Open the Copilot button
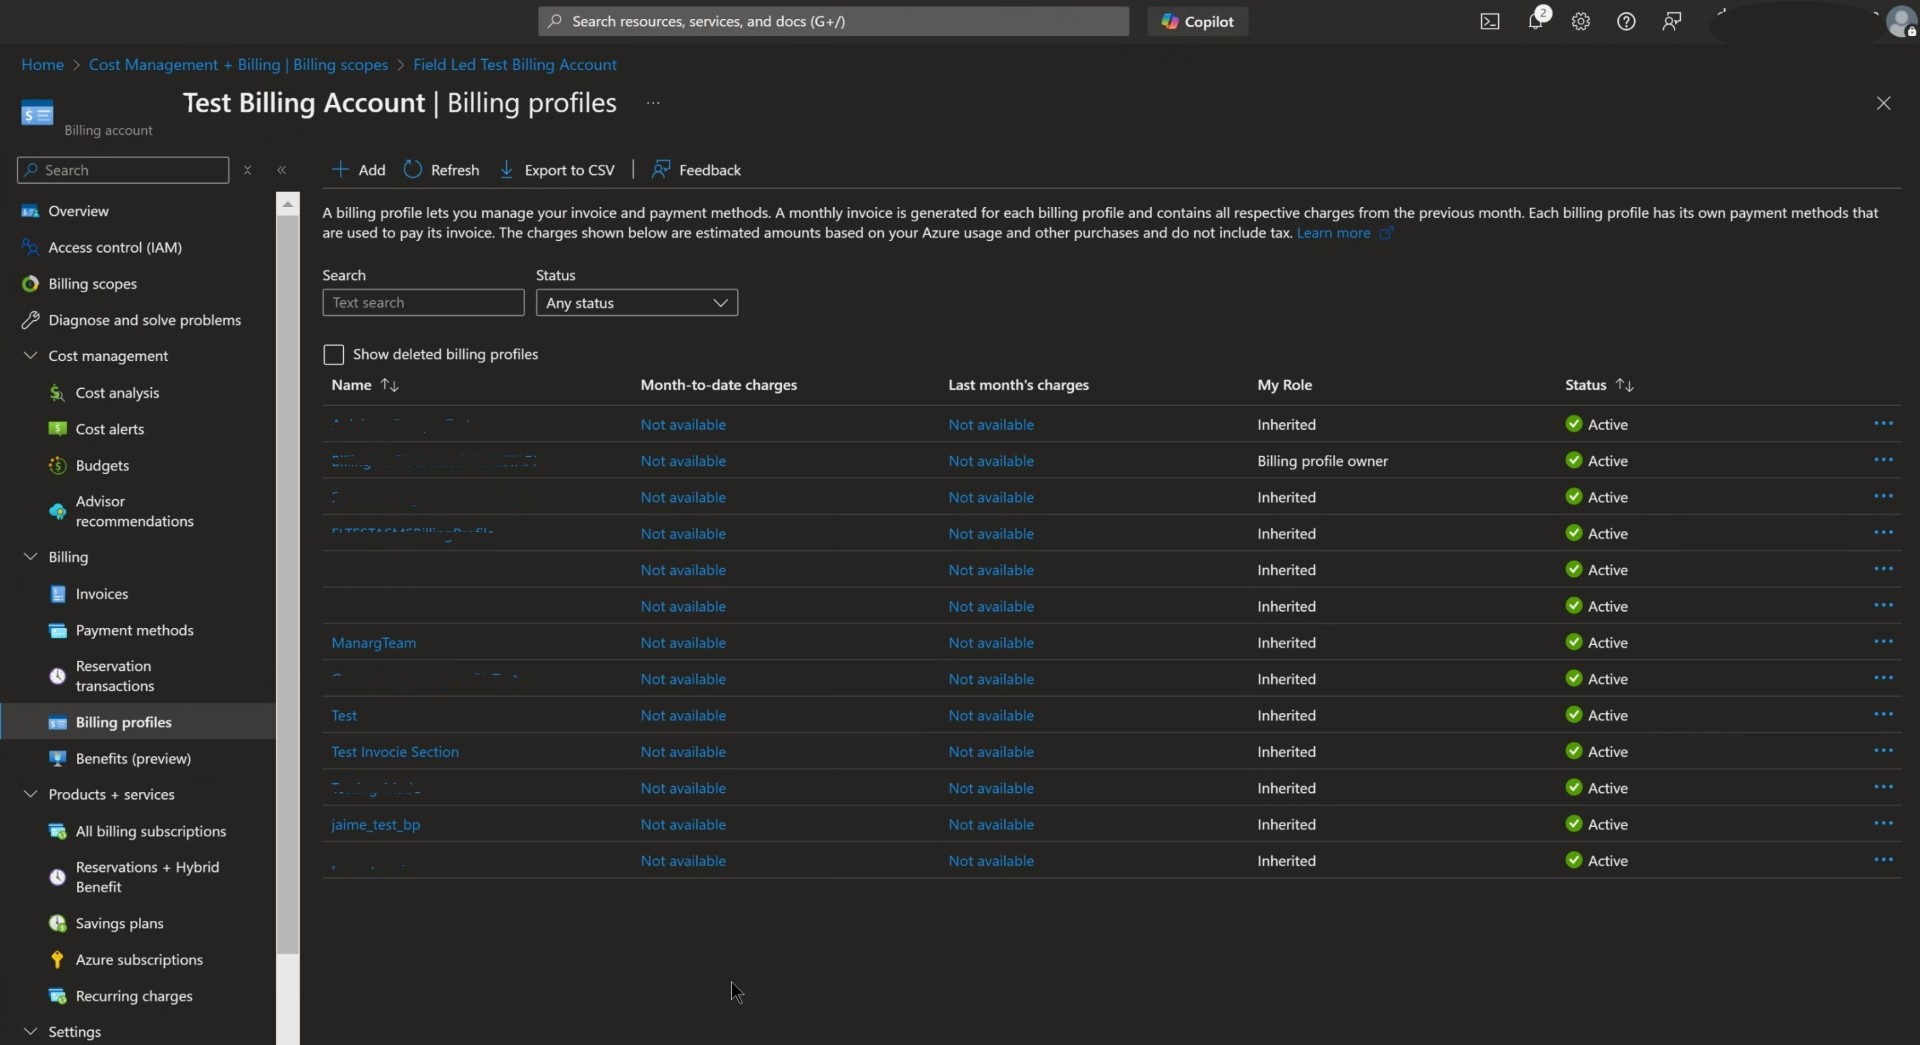 click(x=1197, y=21)
